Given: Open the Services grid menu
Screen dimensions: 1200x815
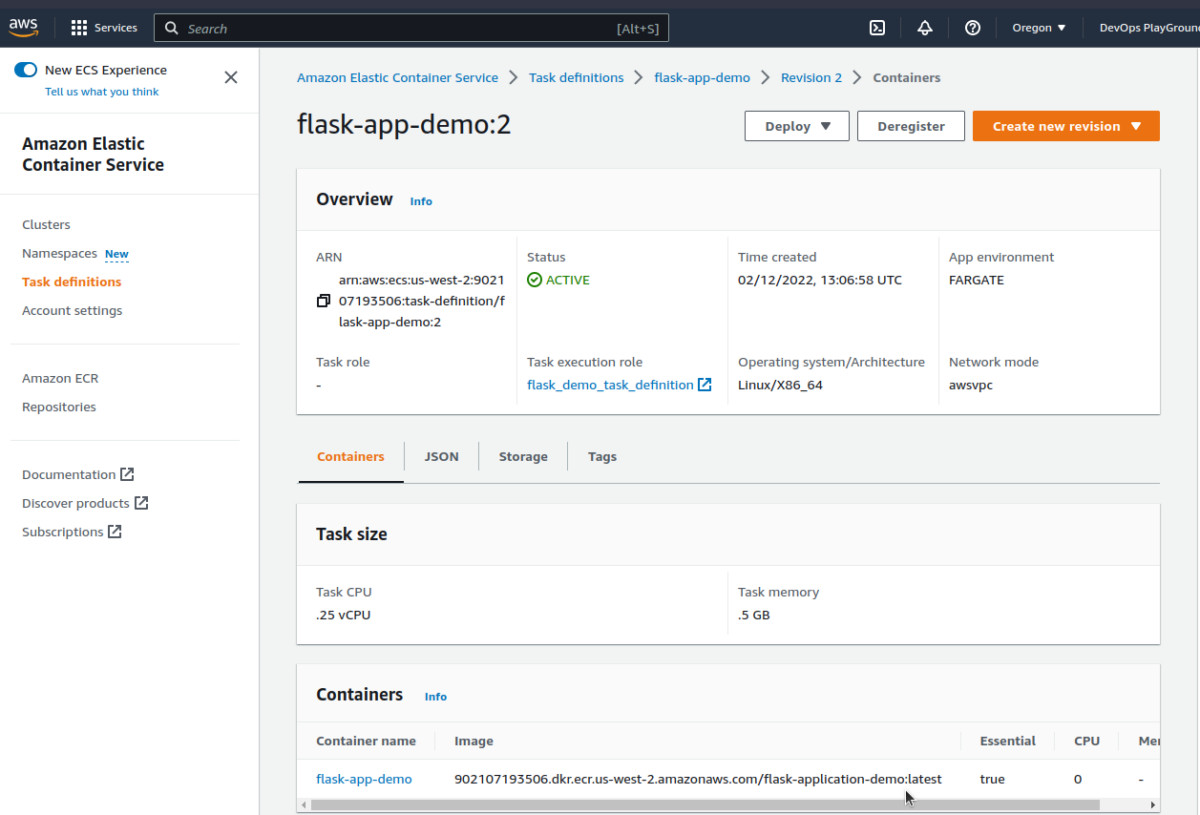Looking at the screenshot, I should tap(104, 28).
